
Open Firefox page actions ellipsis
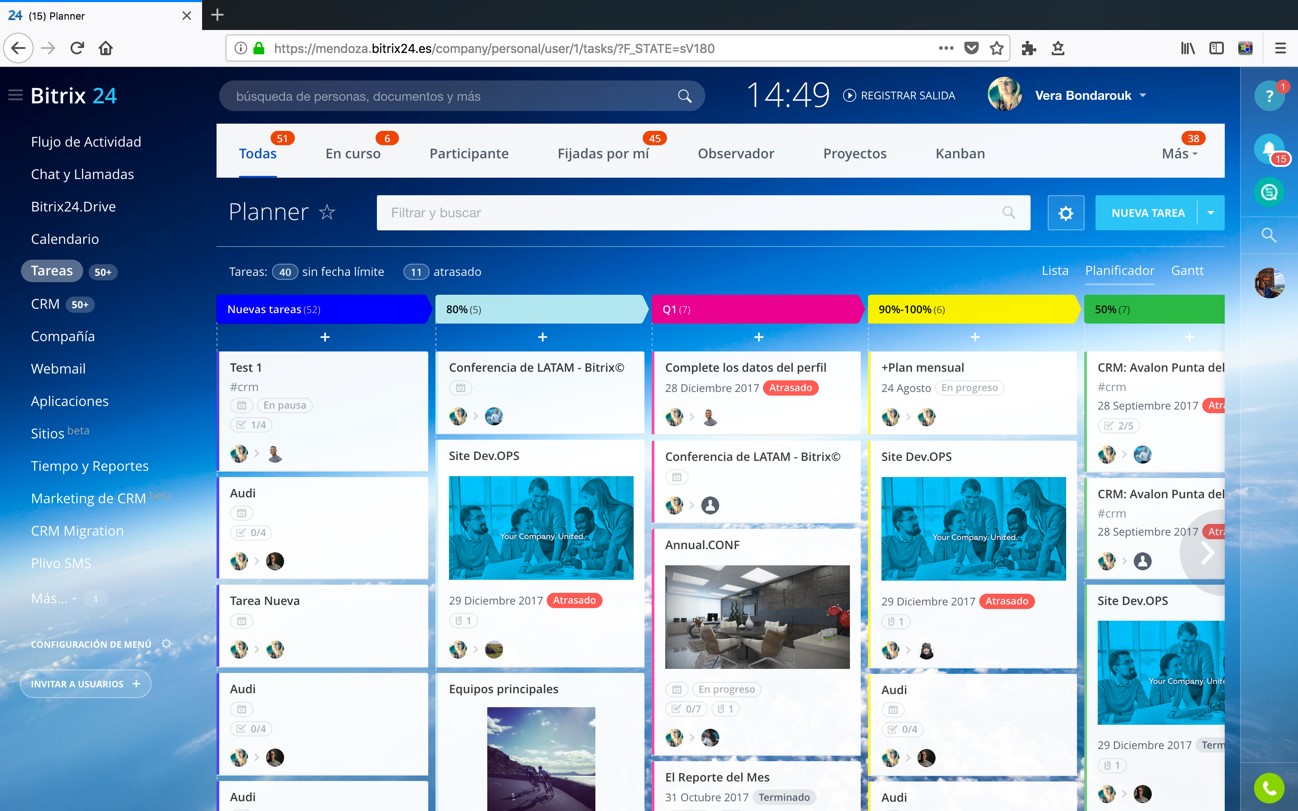(945, 48)
